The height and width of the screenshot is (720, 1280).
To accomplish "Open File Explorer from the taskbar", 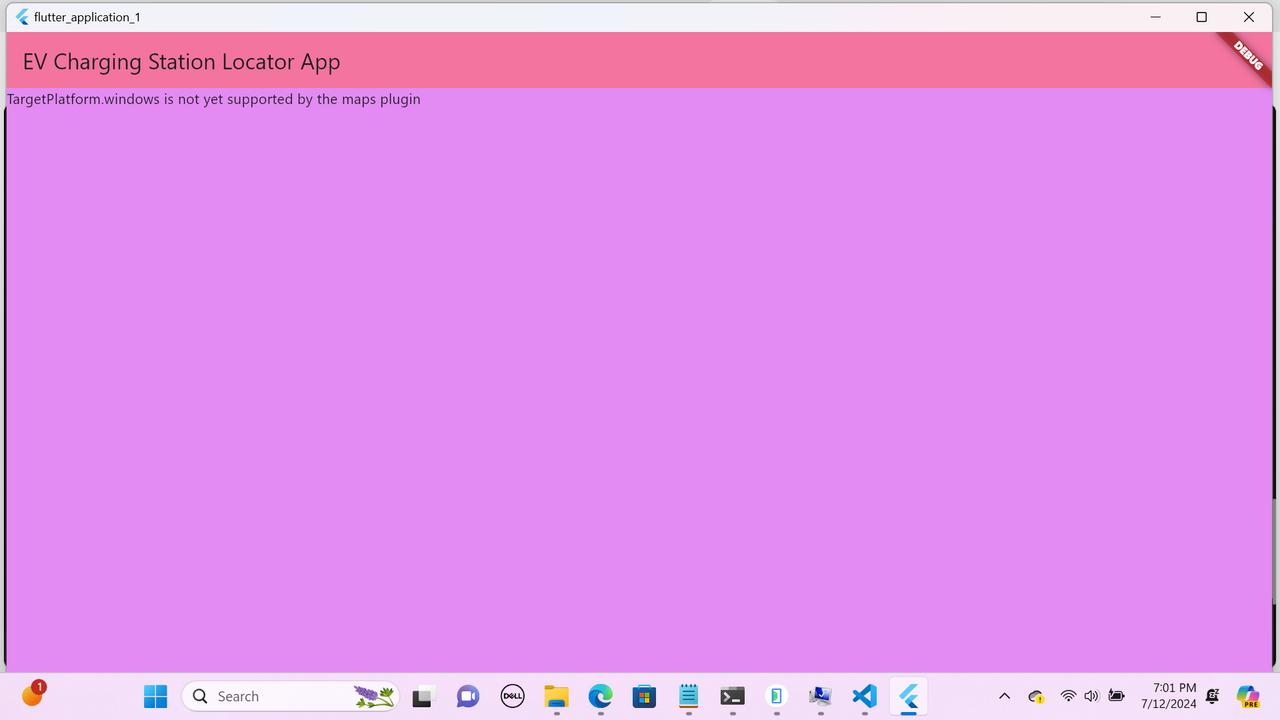I will 556,696.
